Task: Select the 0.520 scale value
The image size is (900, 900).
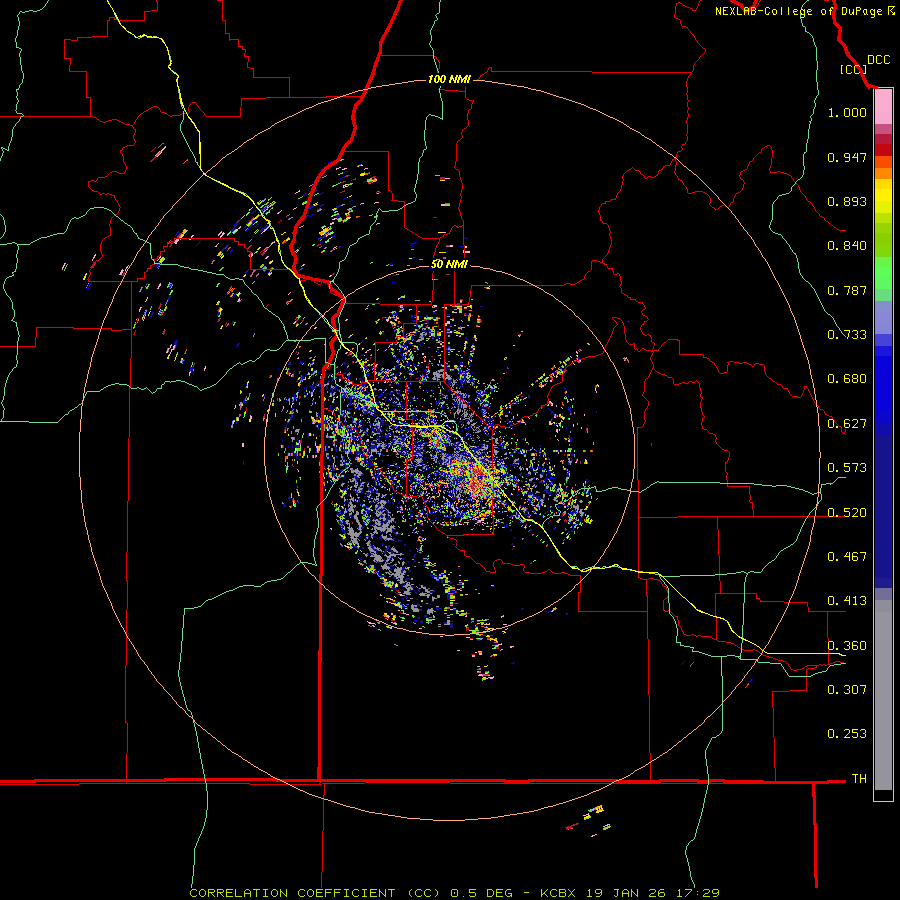Action: 847,513
